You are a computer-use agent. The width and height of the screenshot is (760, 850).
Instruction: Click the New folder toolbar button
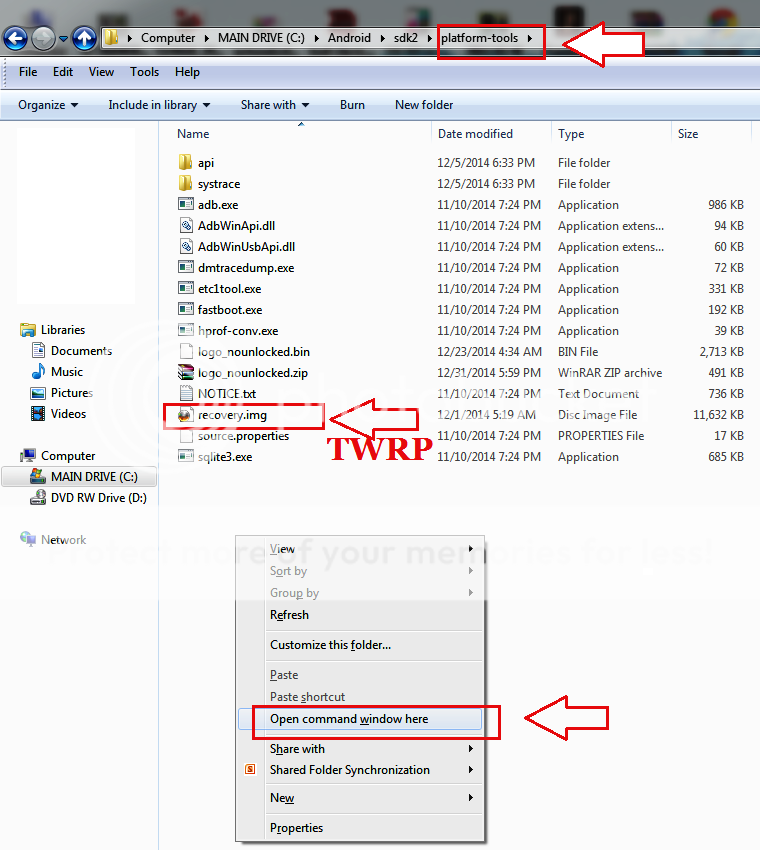click(x=424, y=105)
